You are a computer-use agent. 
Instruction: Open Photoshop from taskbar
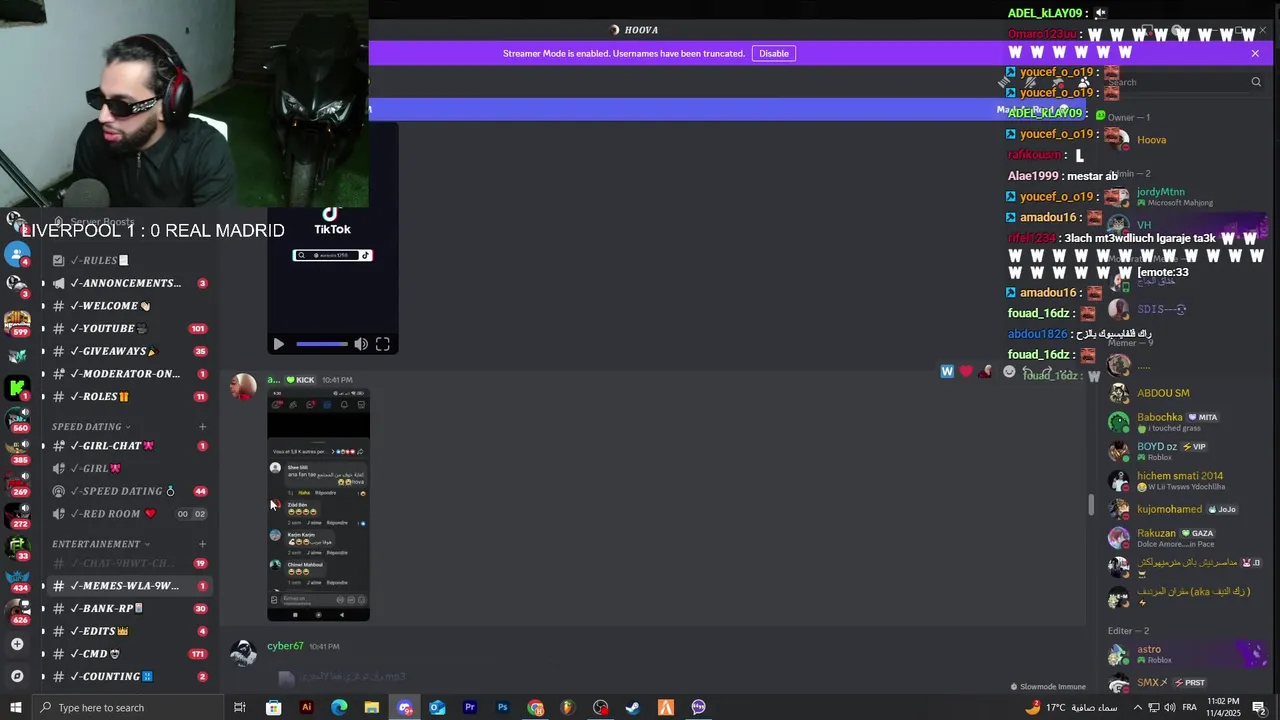tap(502, 707)
